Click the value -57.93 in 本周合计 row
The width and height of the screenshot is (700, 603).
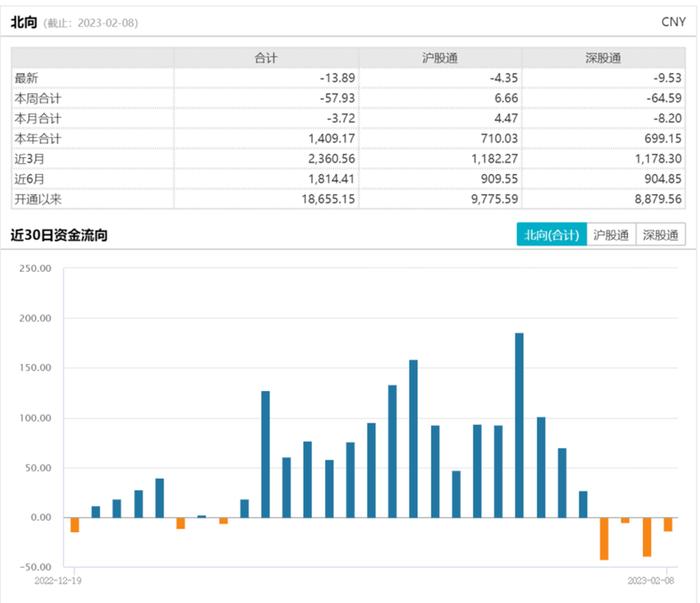coord(338,98)
